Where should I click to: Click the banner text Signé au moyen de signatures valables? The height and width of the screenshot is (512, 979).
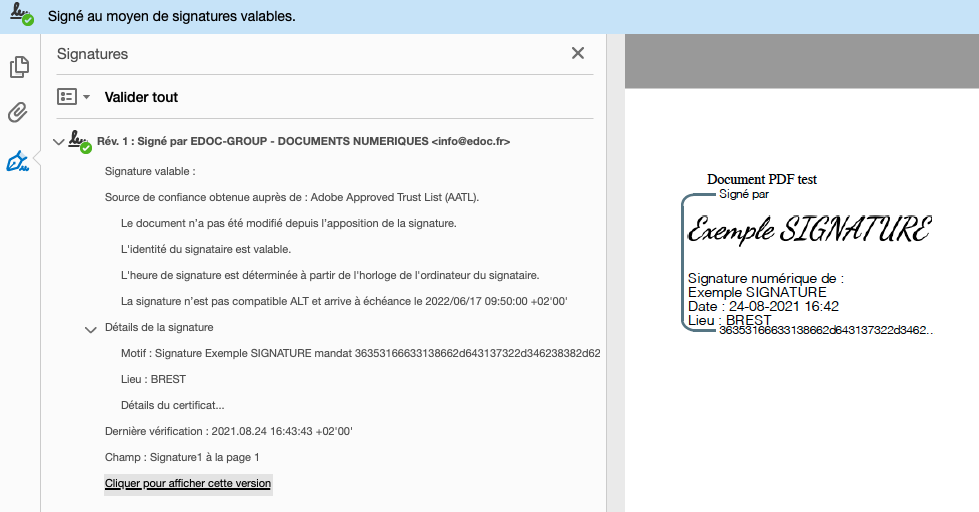172,16
